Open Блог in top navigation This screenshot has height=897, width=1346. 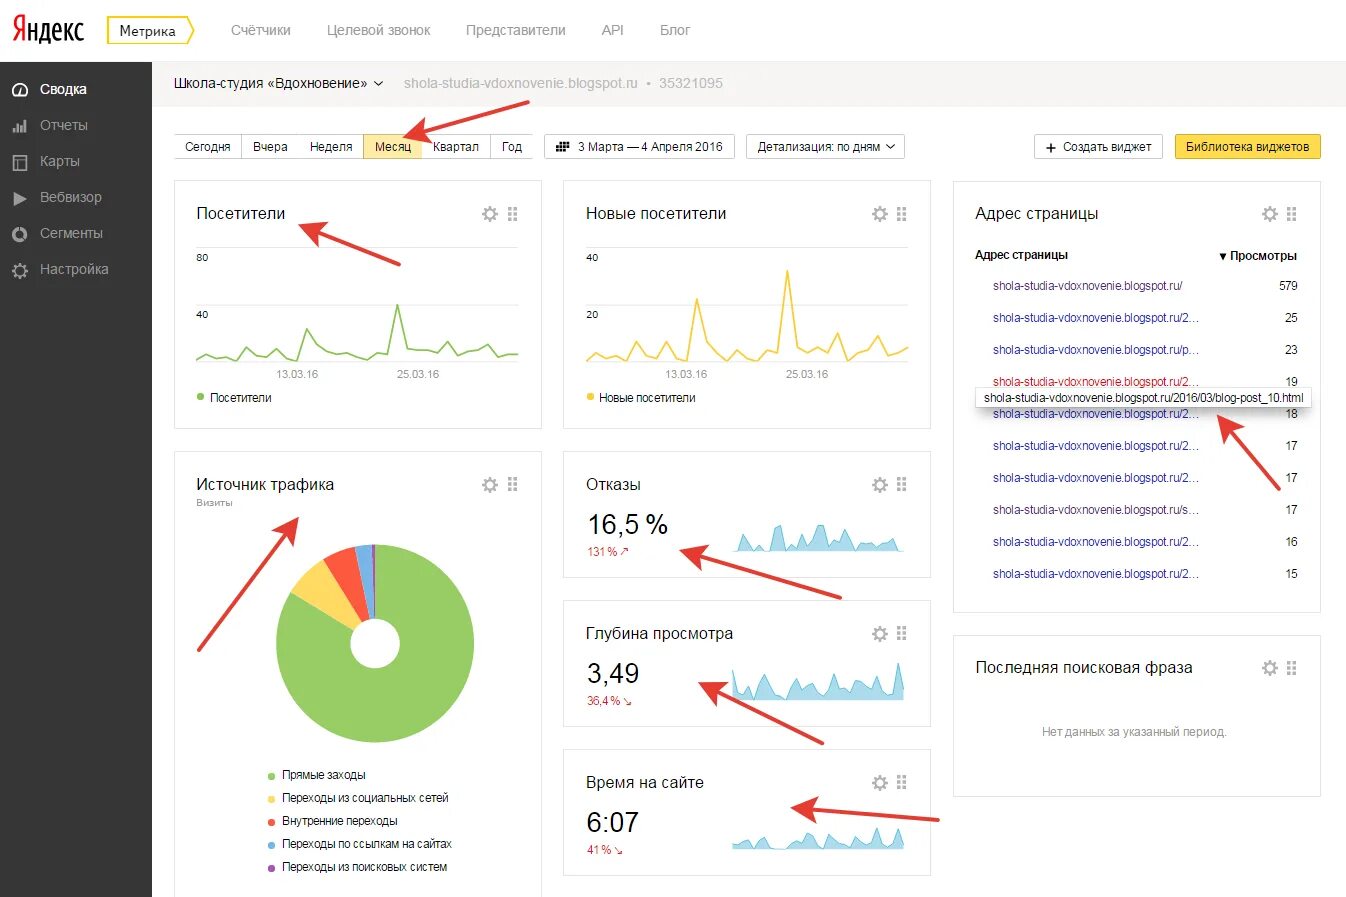[675, 30]
